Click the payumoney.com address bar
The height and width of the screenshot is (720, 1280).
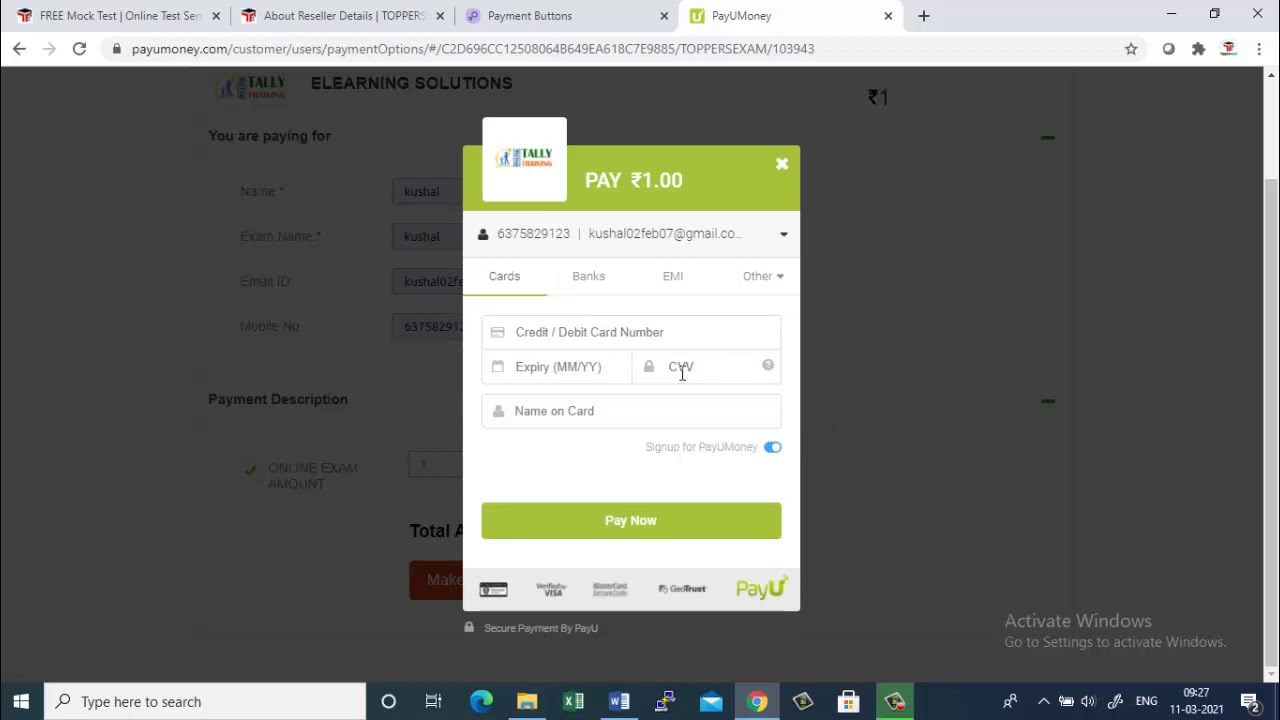point(620,49)
